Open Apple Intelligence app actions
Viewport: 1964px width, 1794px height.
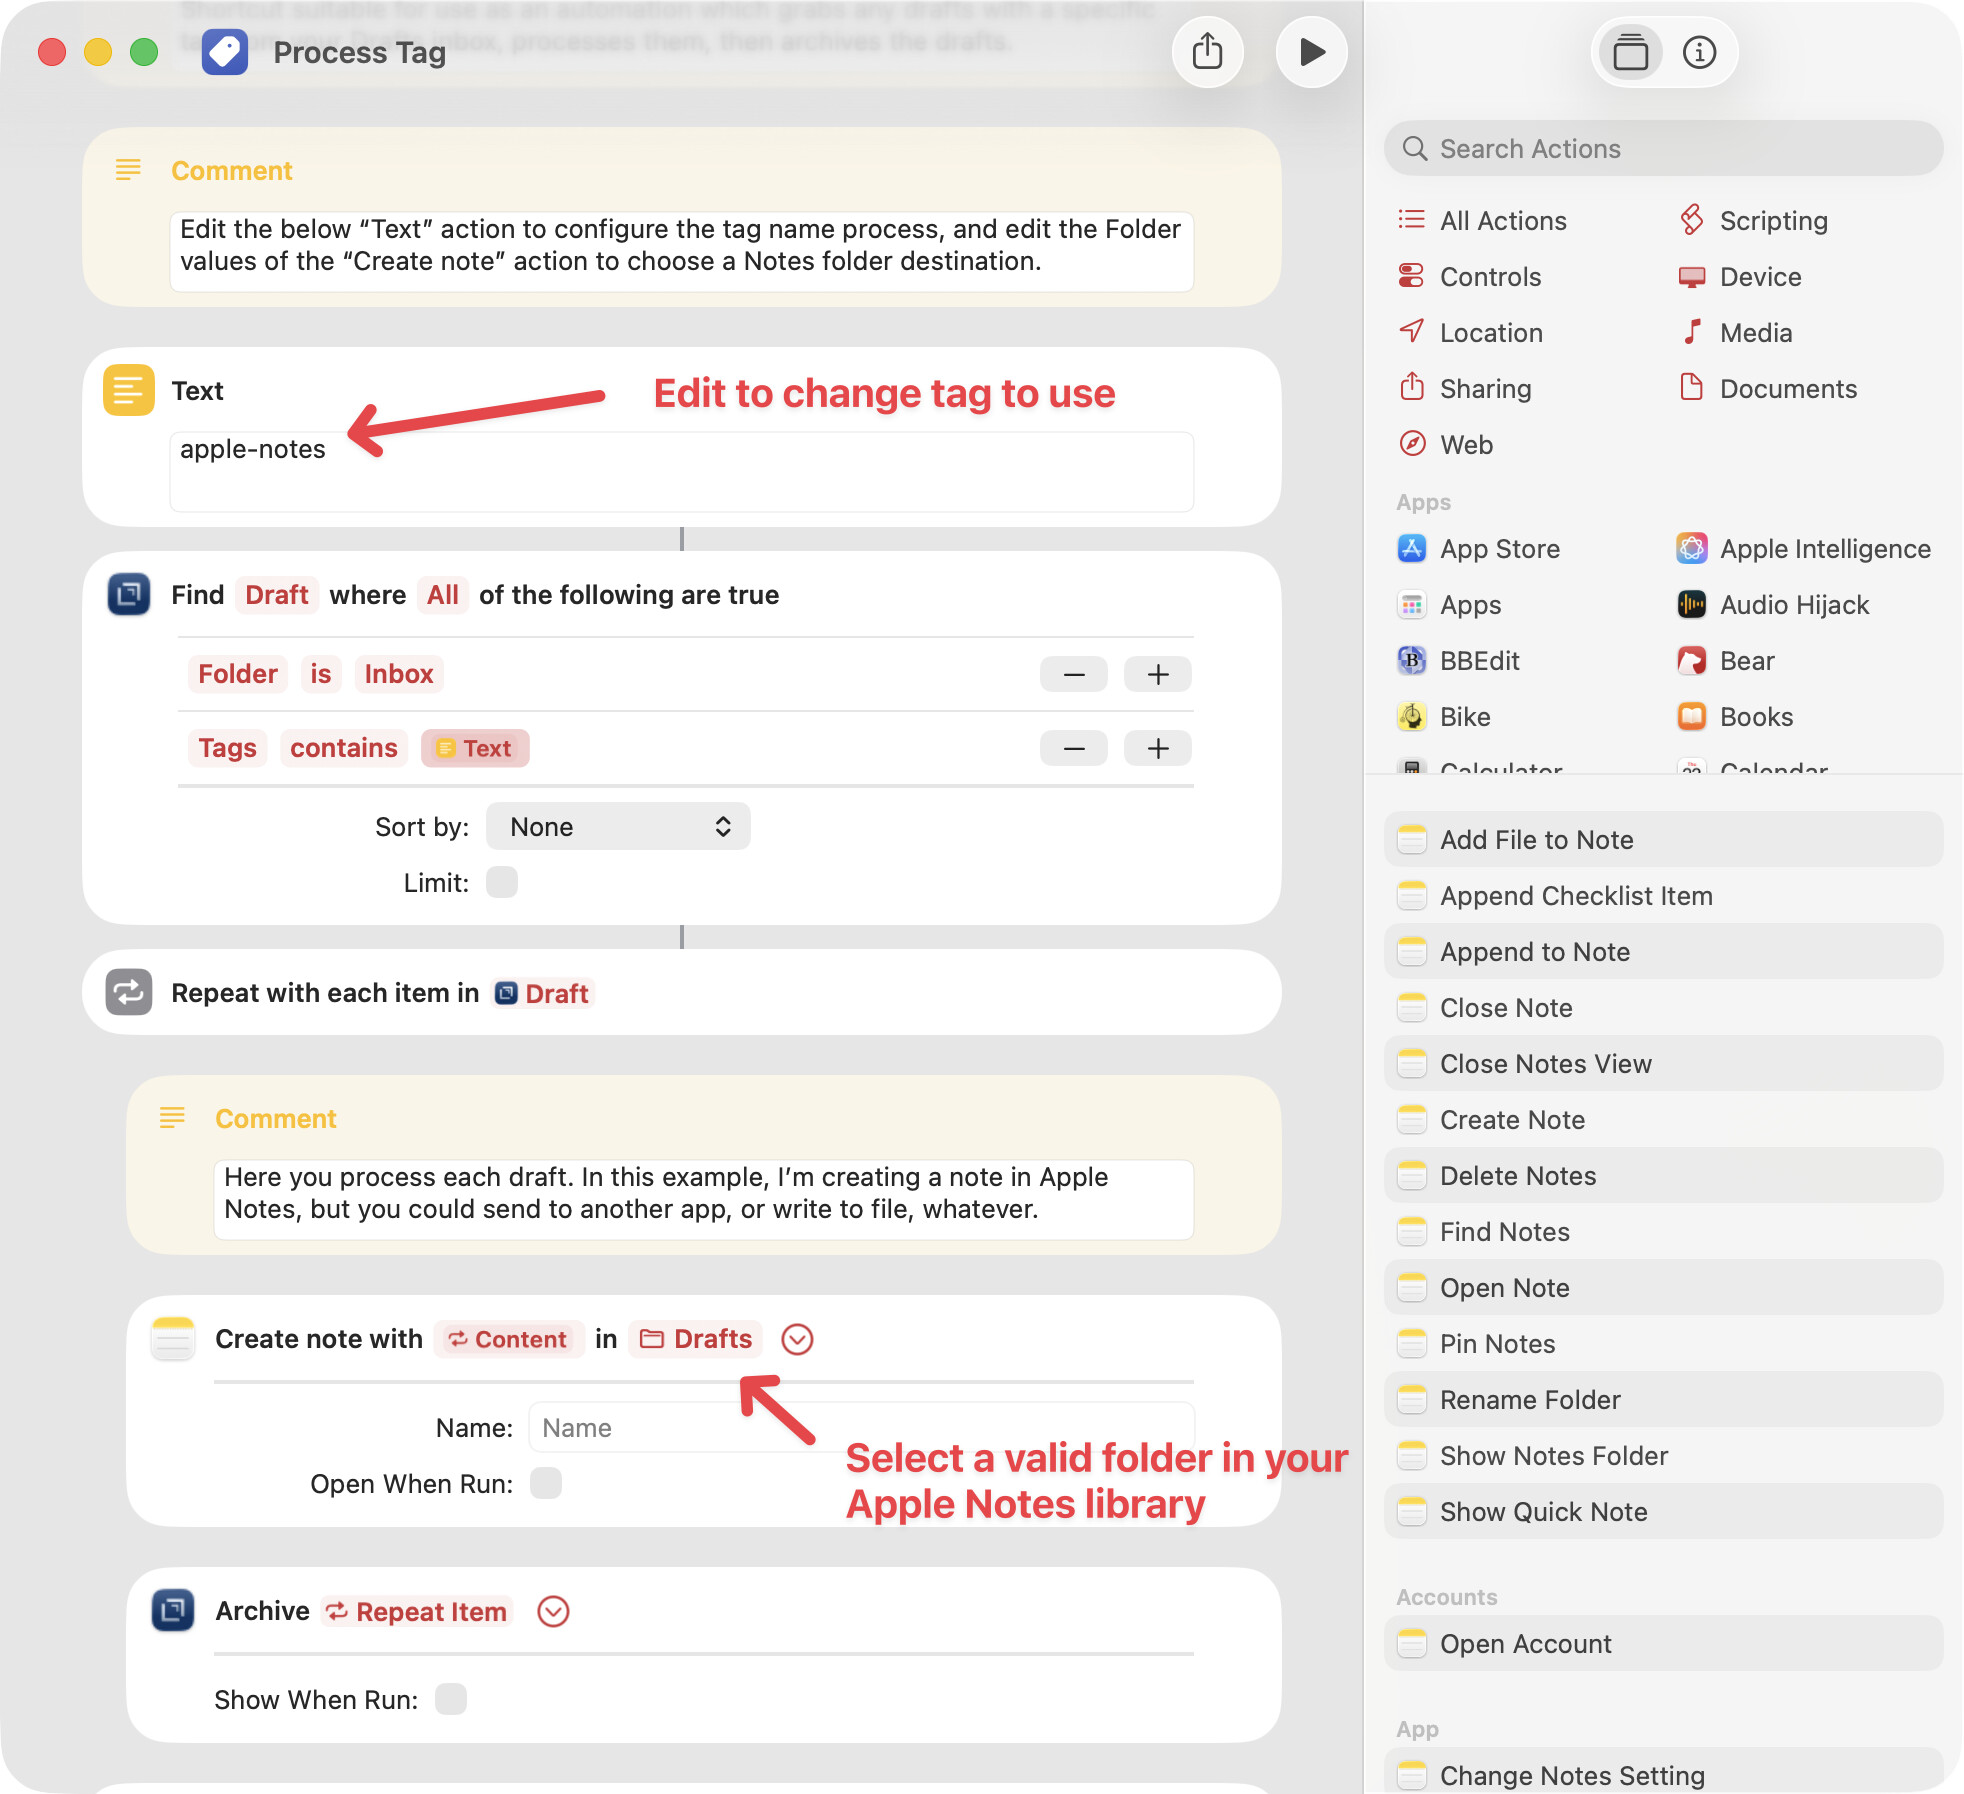[1824, 549]
